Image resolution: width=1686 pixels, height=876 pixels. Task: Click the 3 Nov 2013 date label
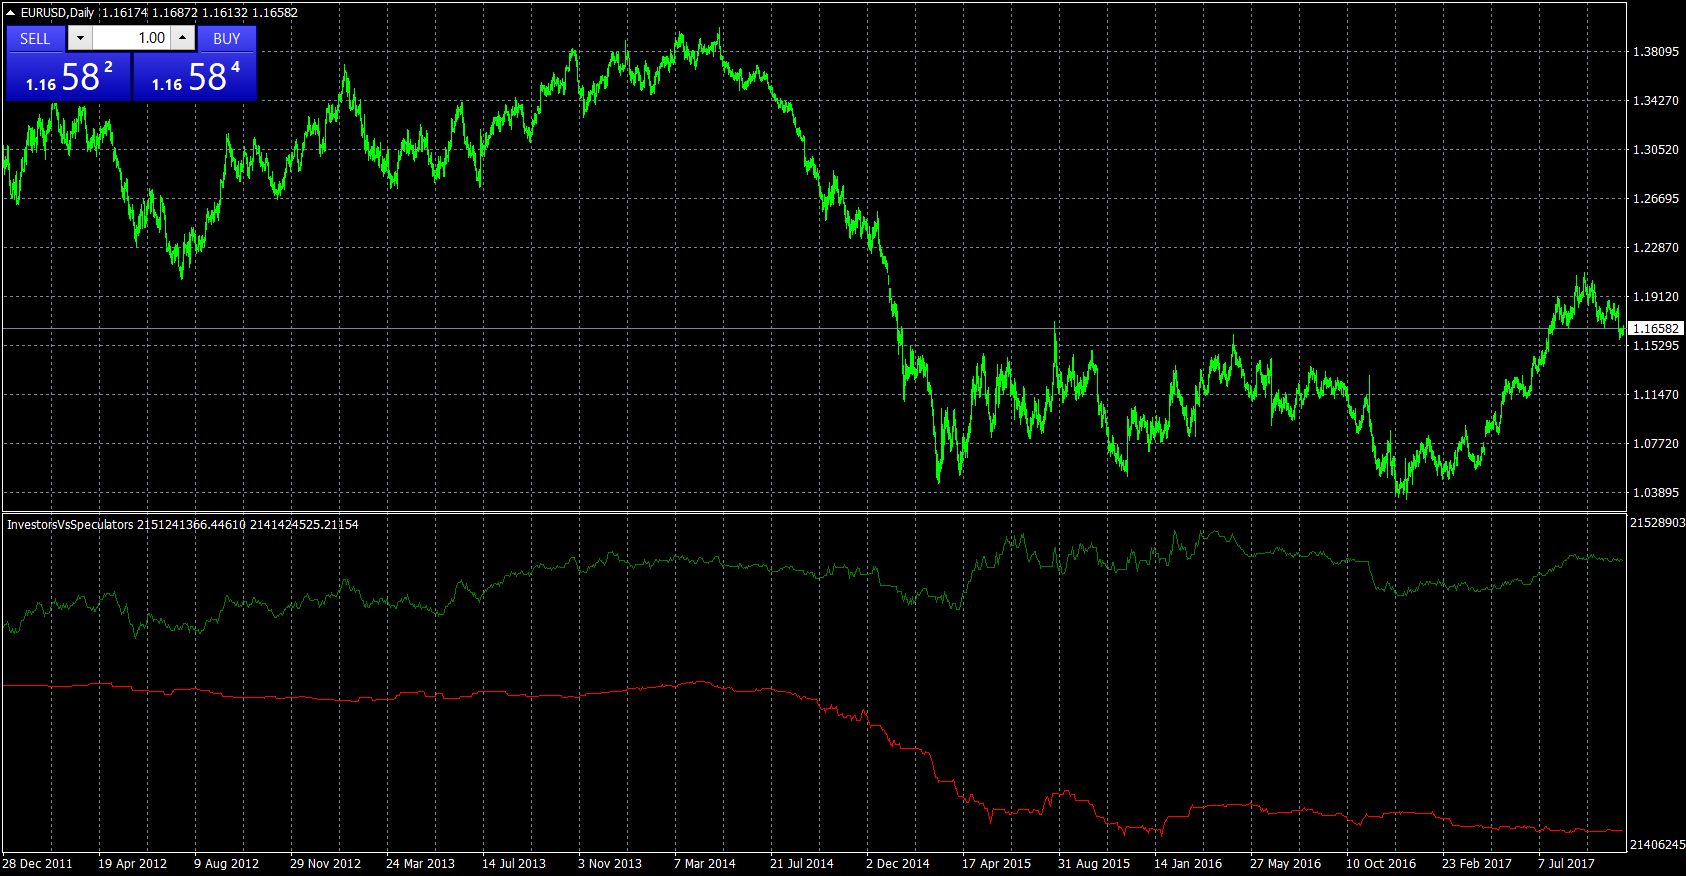coord(610,863)
